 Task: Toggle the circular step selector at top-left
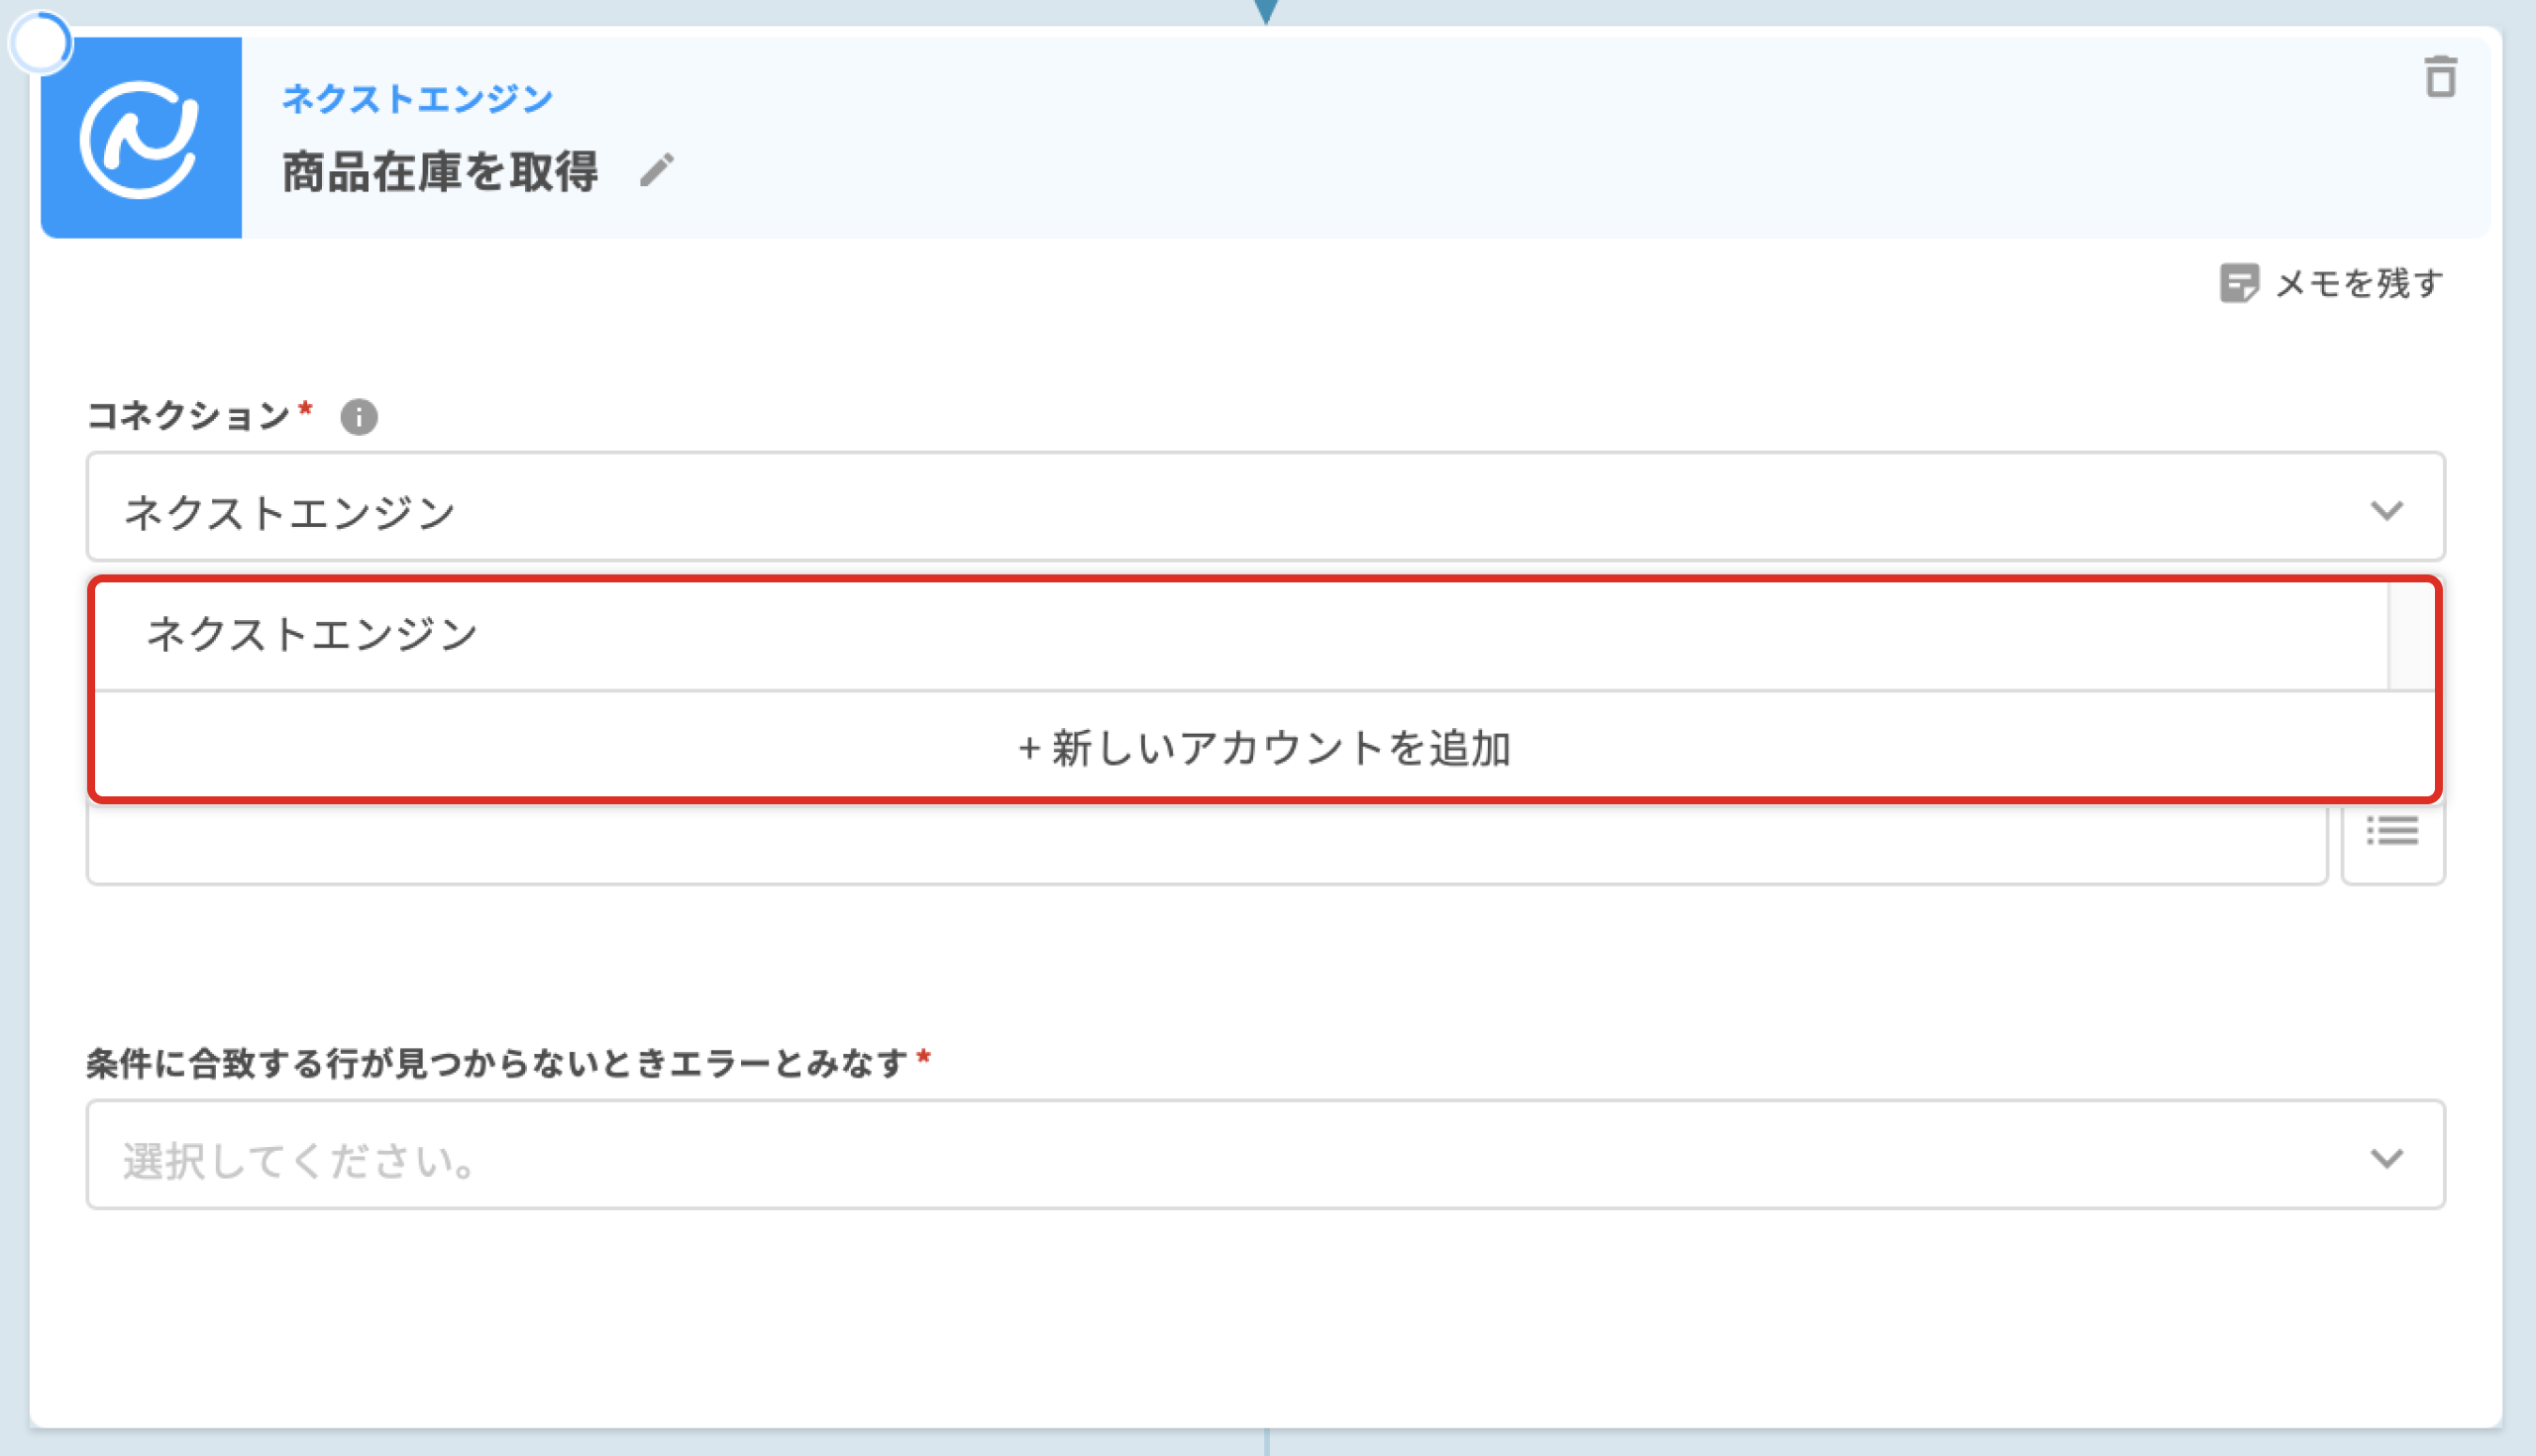40,43
